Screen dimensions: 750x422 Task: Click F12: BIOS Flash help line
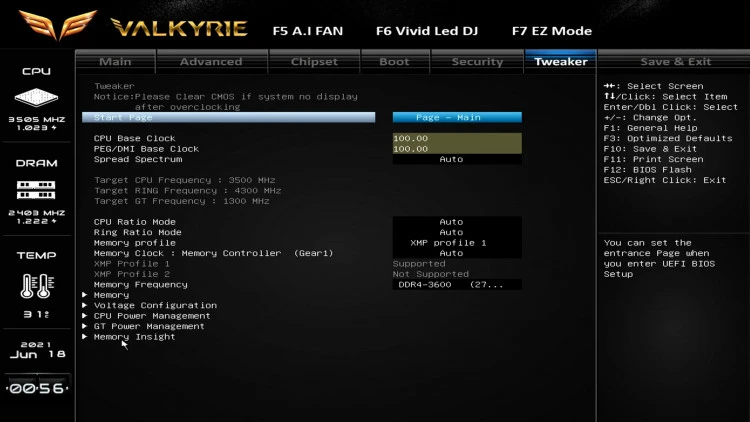(x=647, y=170)
